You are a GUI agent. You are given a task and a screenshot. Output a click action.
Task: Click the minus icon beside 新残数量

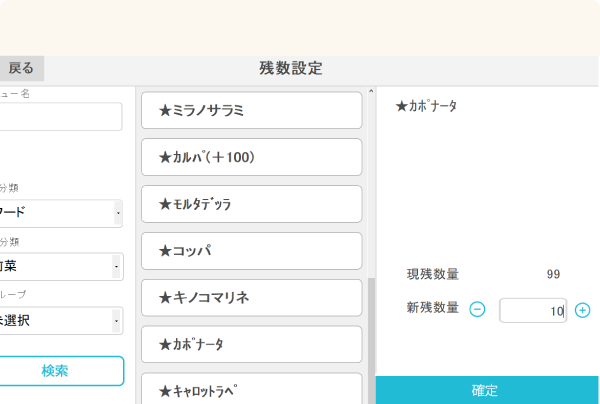[x=477, y=310]
